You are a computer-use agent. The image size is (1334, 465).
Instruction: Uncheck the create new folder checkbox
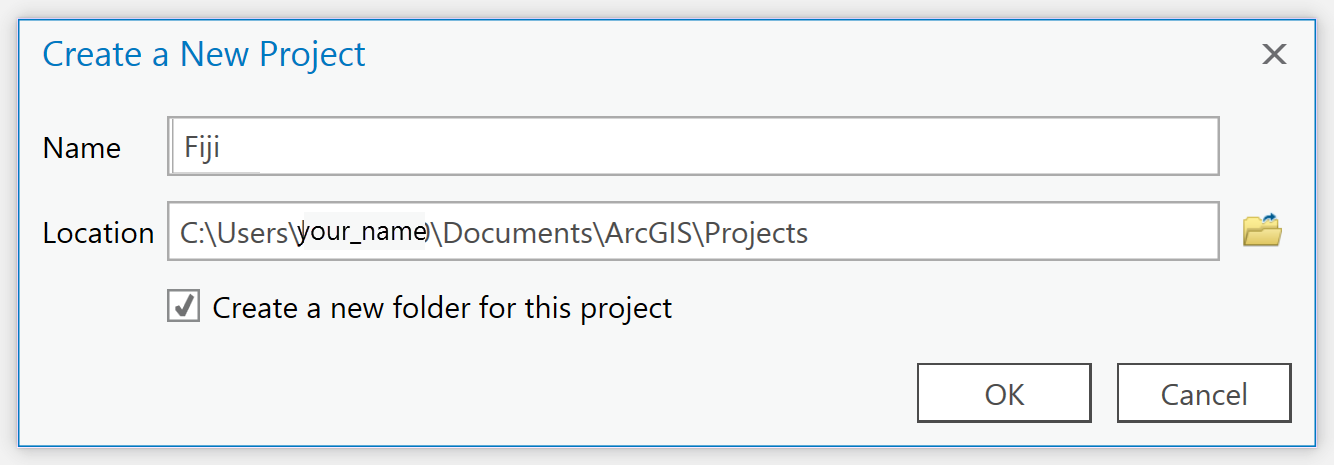point(183,307)
